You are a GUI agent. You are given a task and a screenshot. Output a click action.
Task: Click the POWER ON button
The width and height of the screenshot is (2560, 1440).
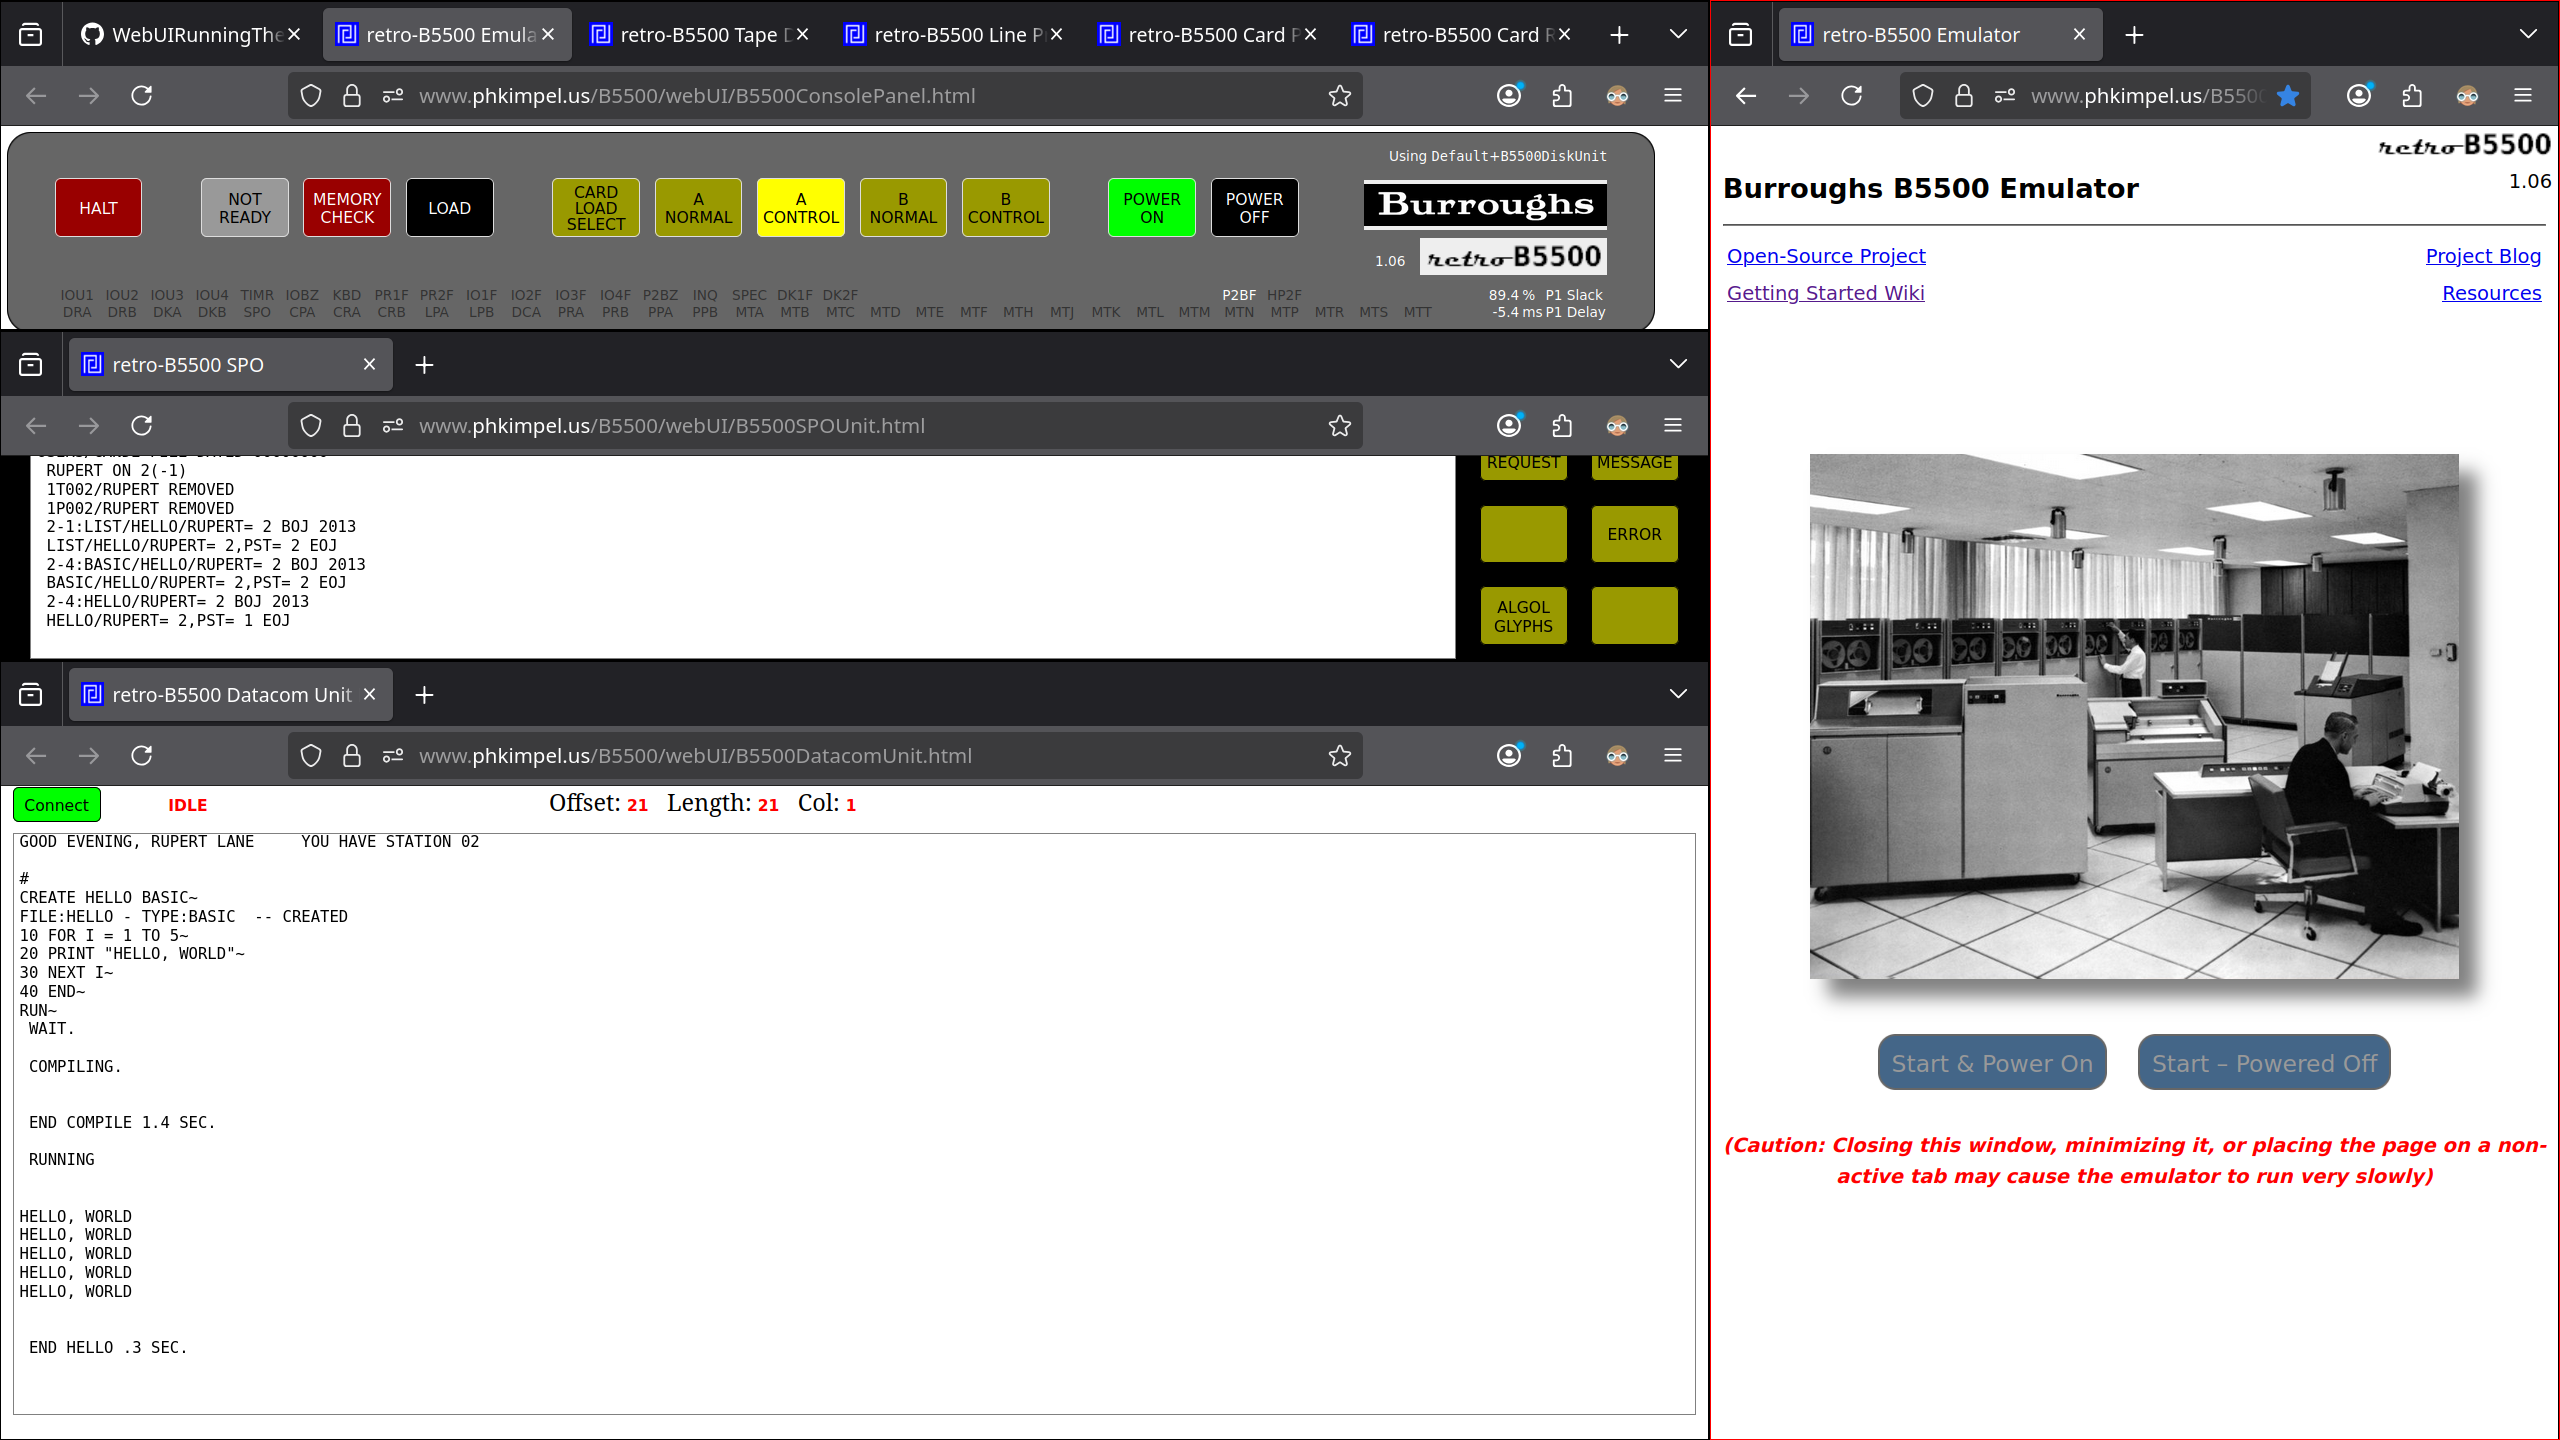tap(1152, 208)
